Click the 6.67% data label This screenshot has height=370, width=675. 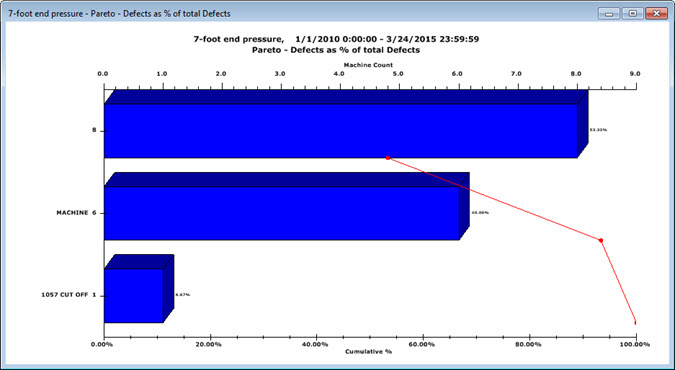183,295
